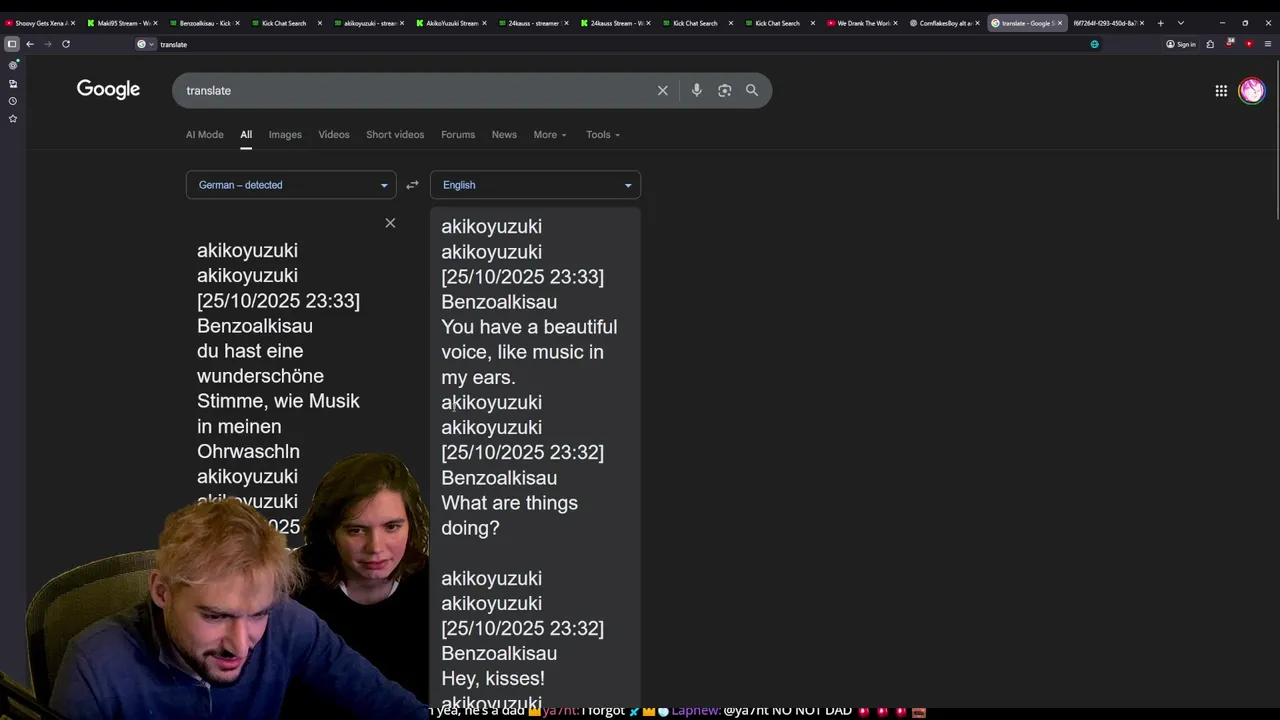Go forward in browser history

(47, 44)
